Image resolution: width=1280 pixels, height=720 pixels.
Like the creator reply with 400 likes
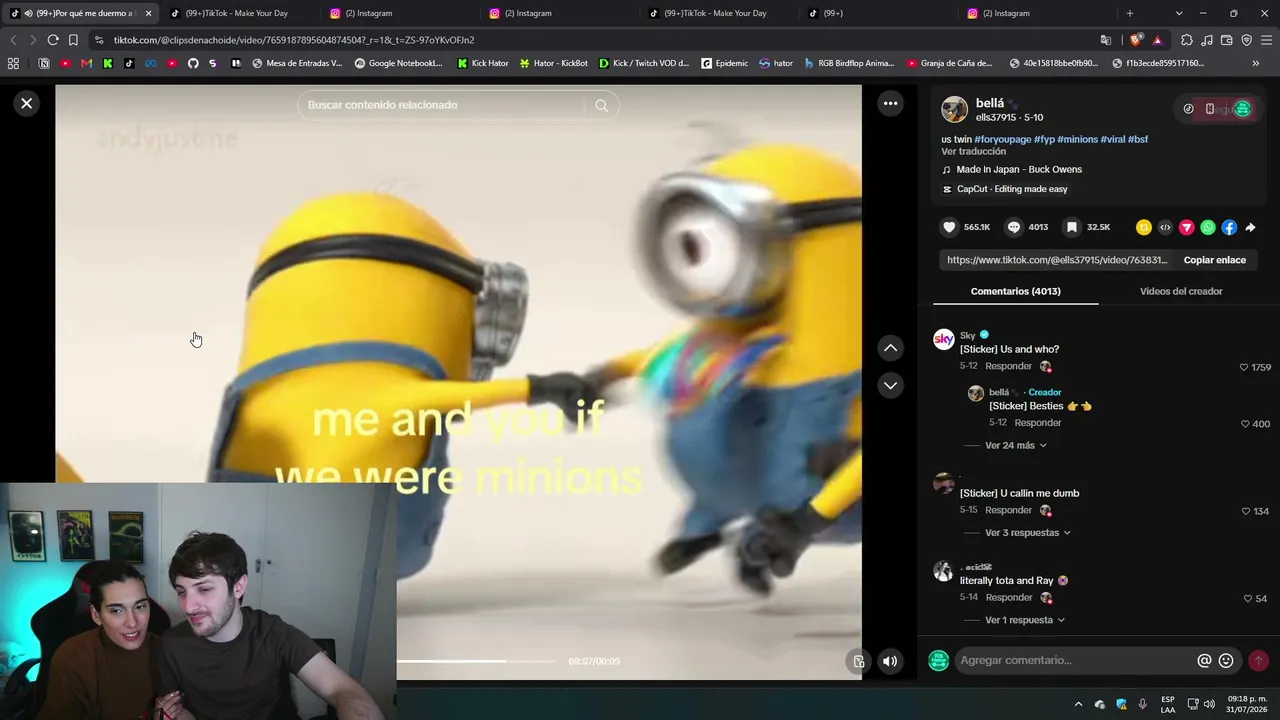click(1245, 424)
